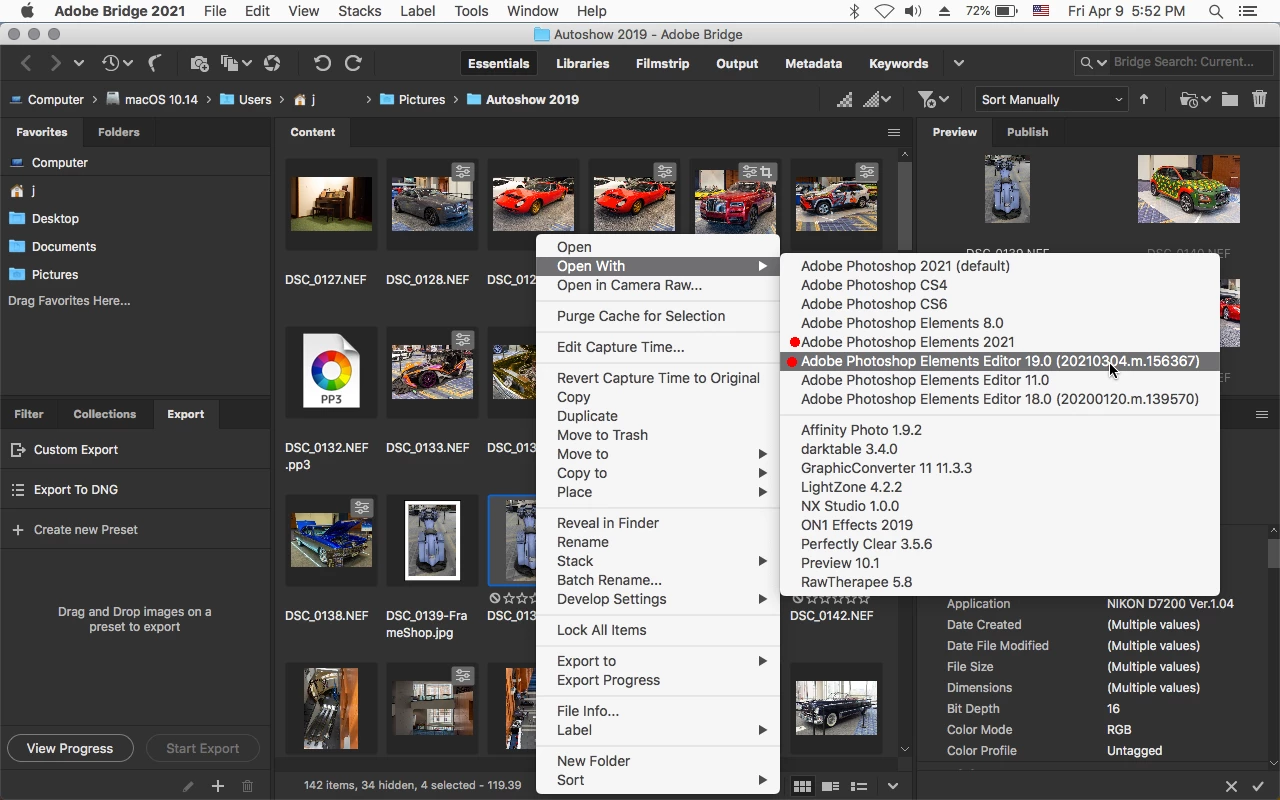Click the add new export preset plus icon
This screenshot has height=800, width=1280.
(x=217, y=786)
